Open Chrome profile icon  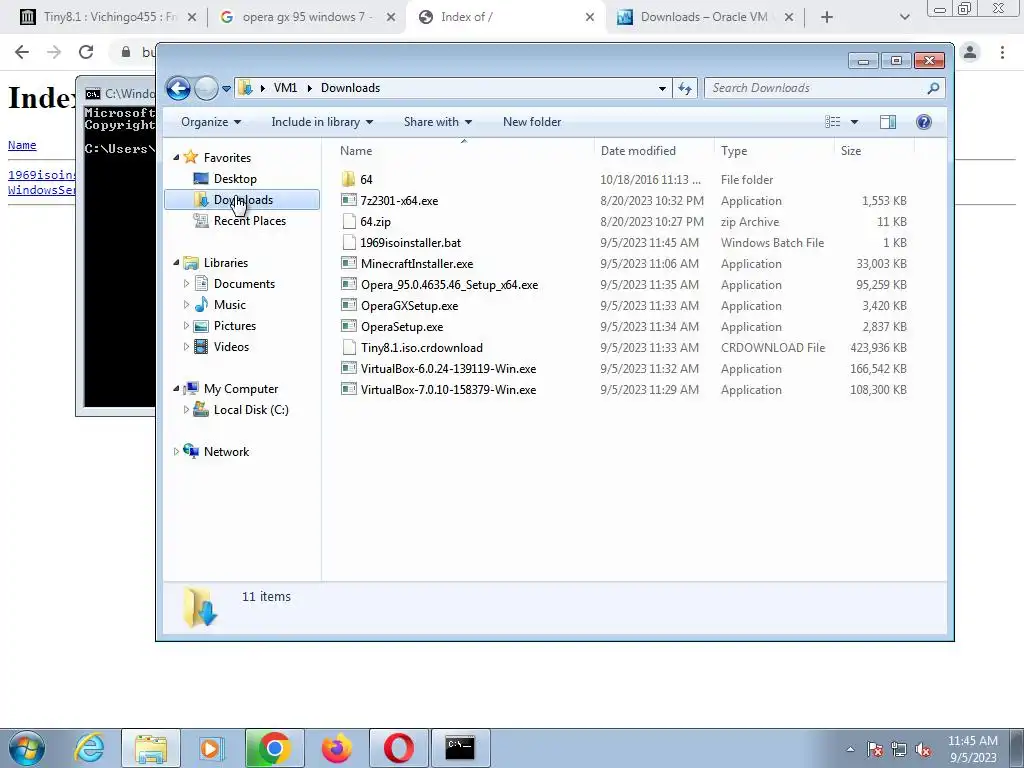click(970, 52)
